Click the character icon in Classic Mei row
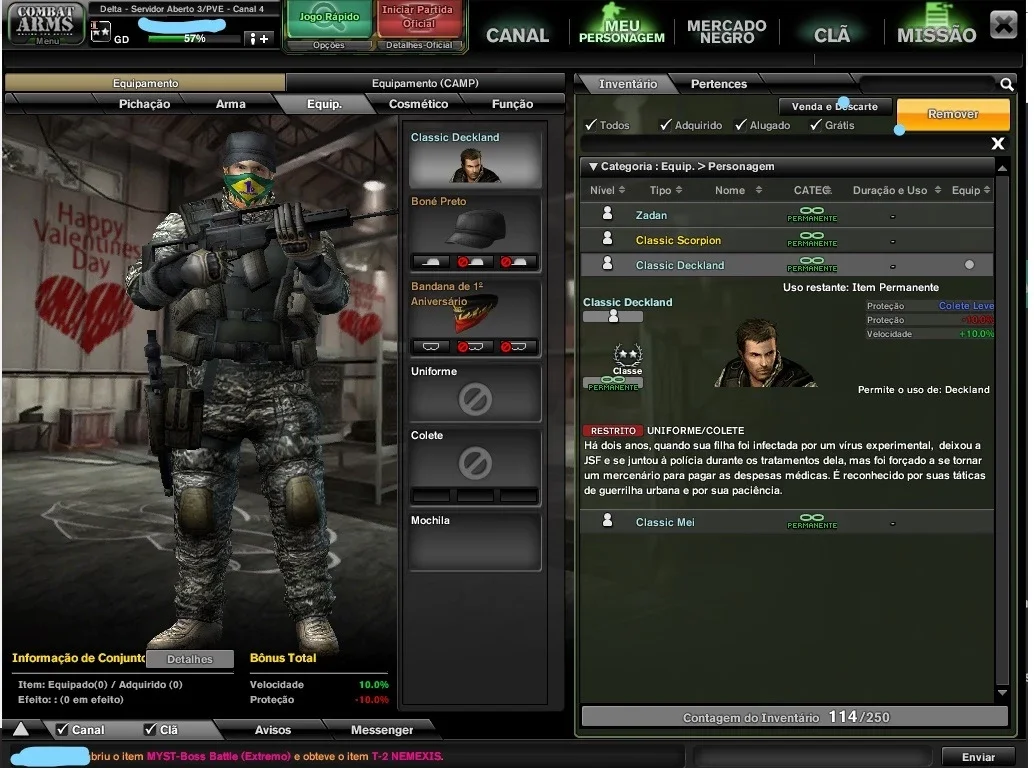 607,521
